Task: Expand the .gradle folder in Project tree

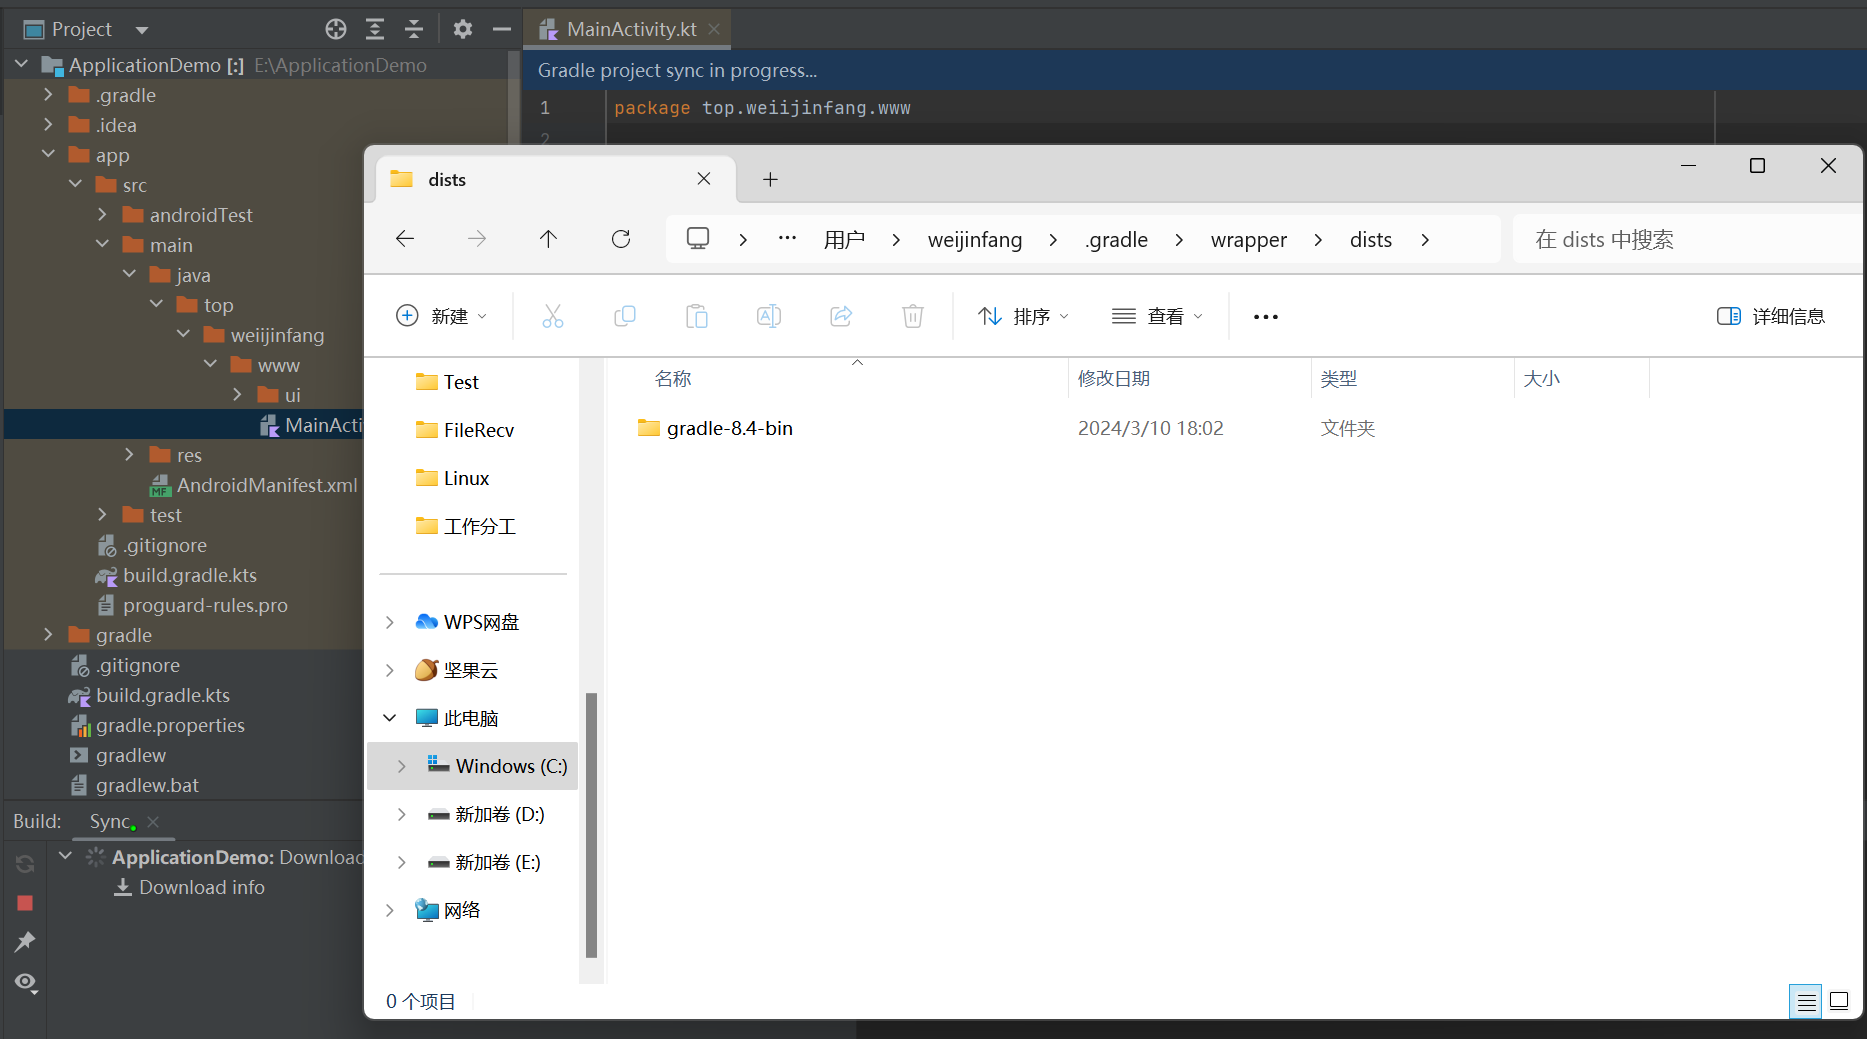Action: click(x=48, y=95)
